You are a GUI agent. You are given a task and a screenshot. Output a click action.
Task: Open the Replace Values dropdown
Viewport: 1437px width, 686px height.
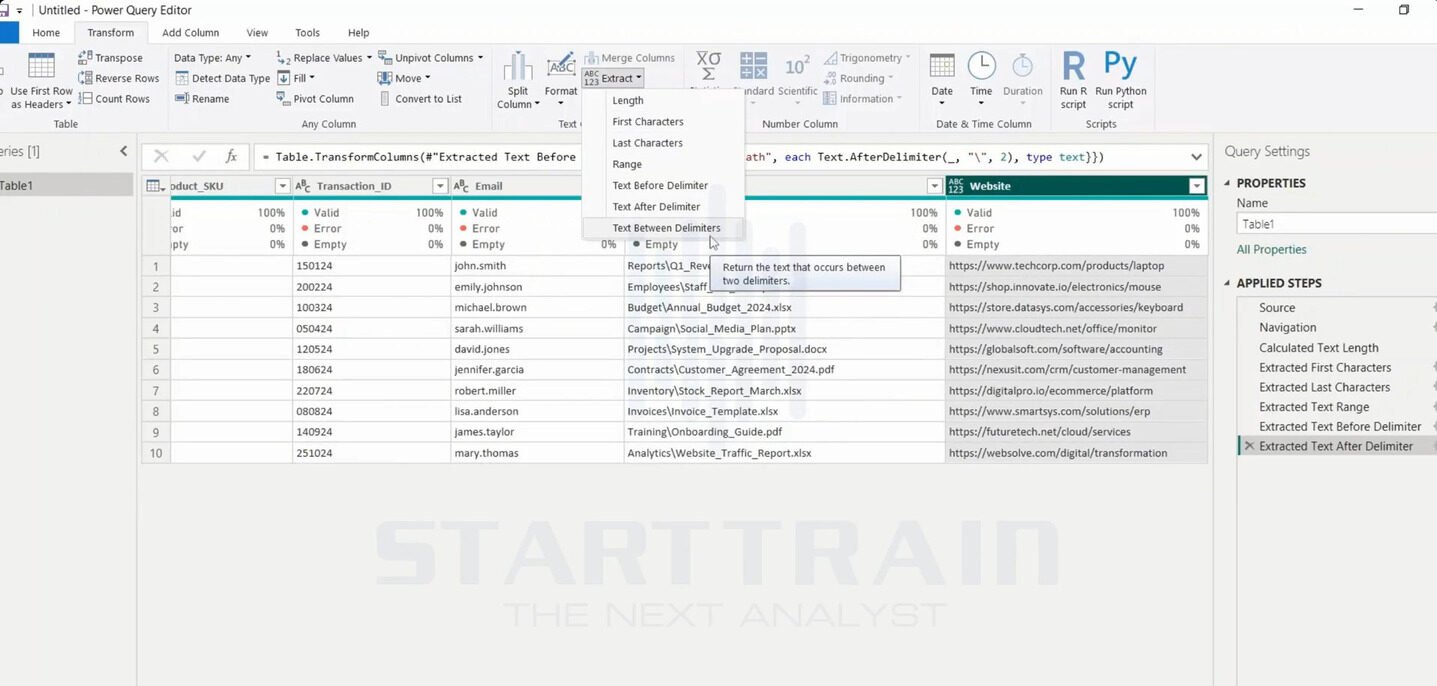point(324,58)
